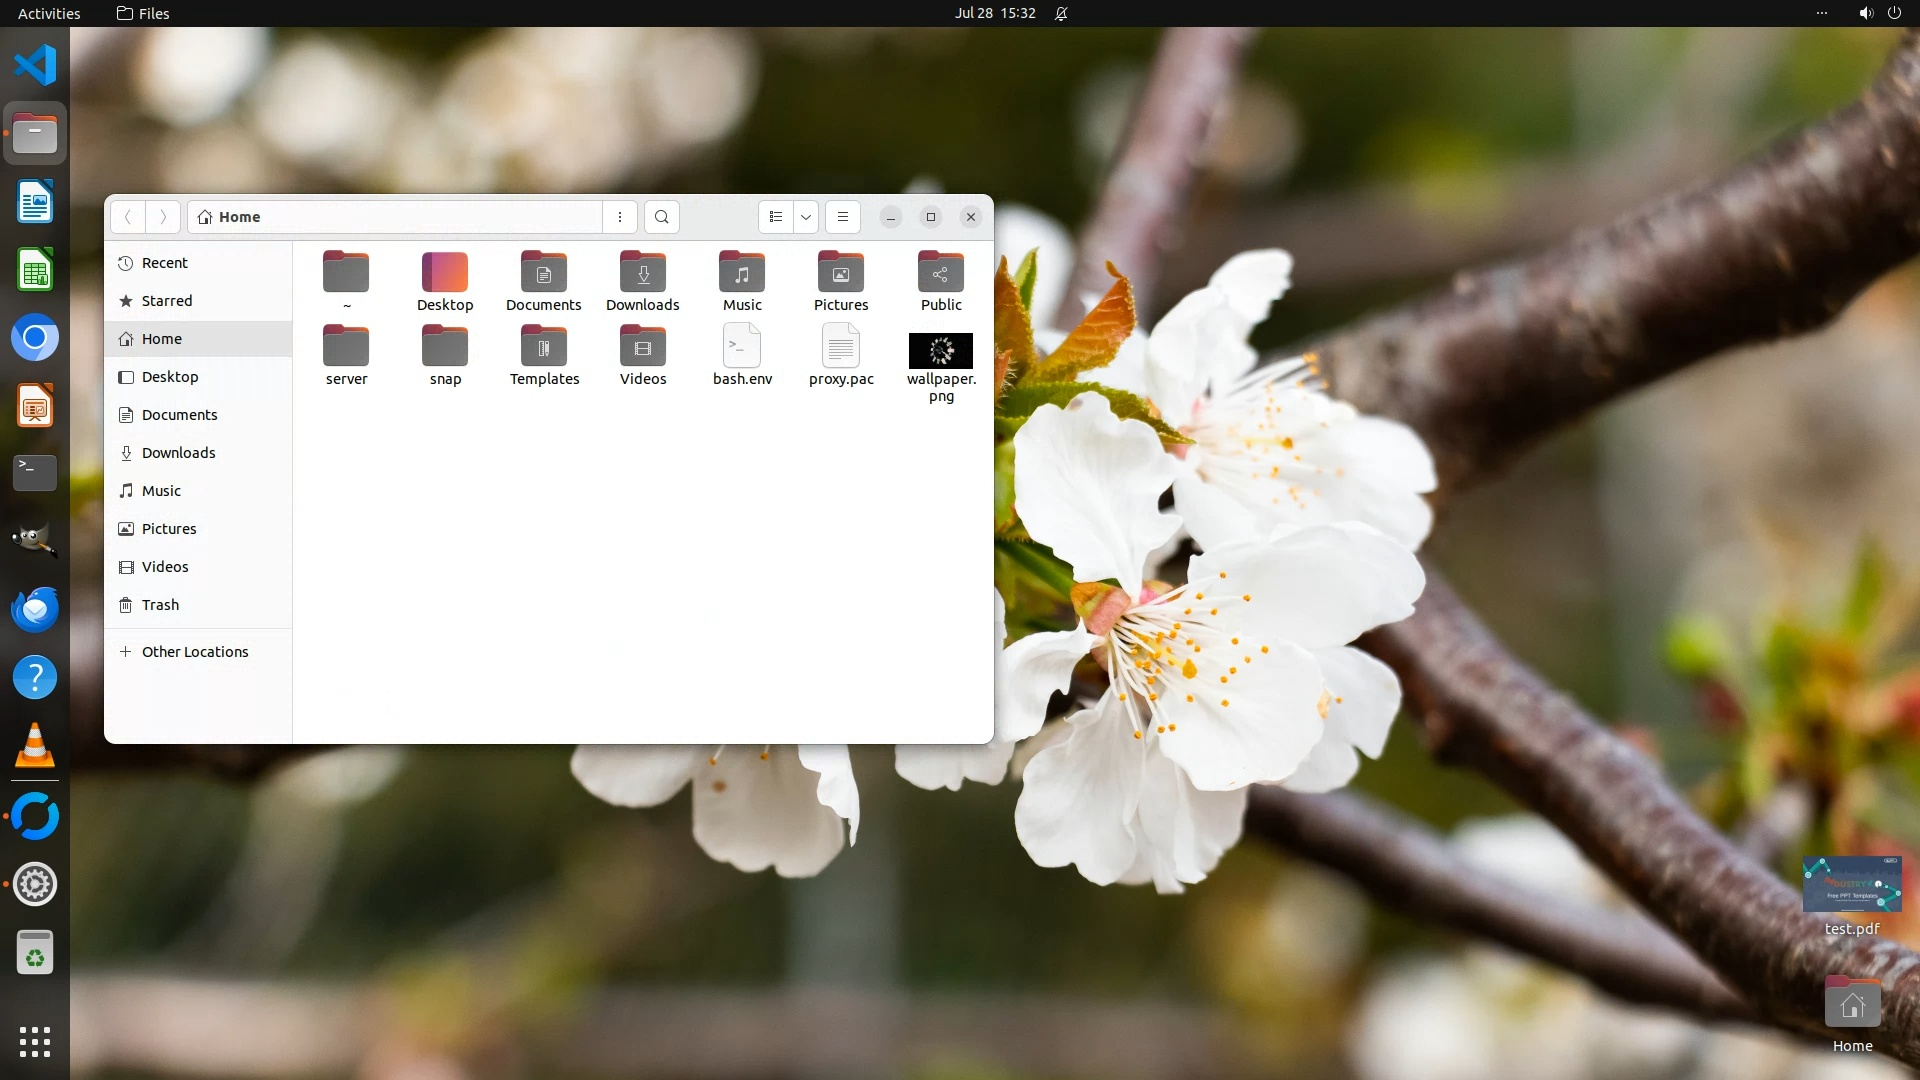Open the system volume indicator
Viewport: 1920px width, 1080px height.
coord(1866,13)
